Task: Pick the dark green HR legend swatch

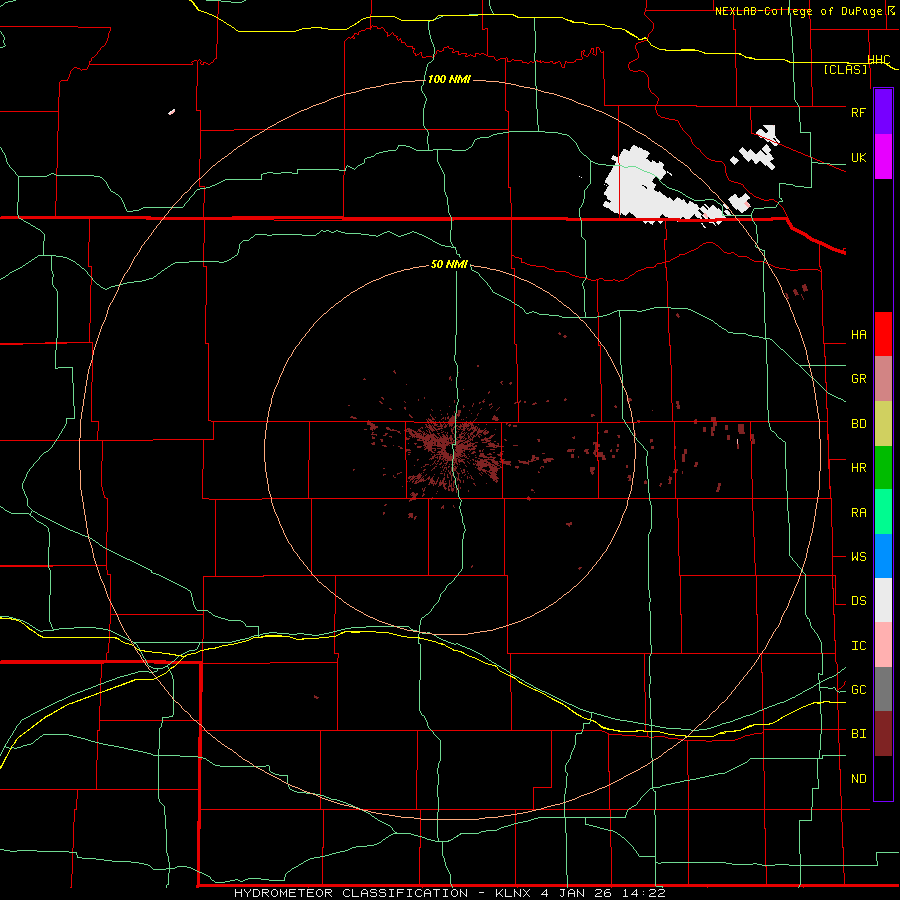Action: point(883,467)
